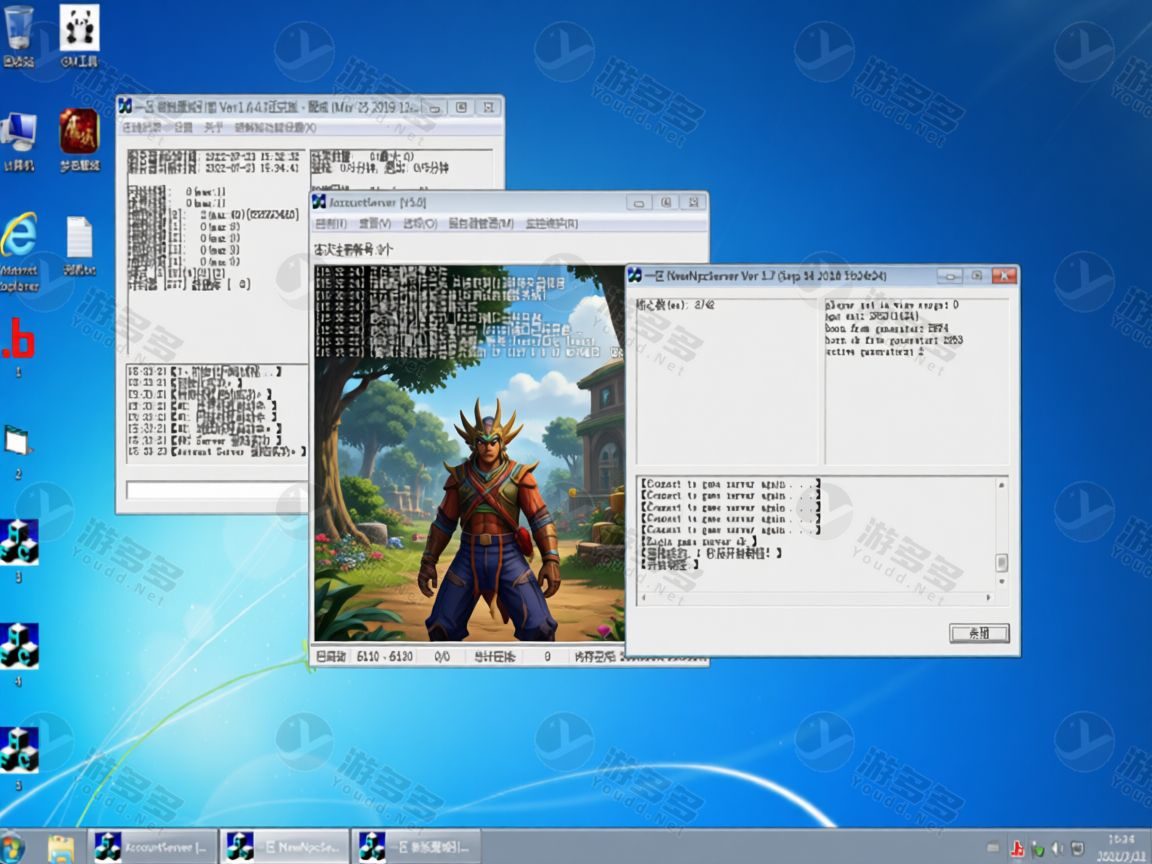
Task: Click the red tray icon in system tray
Action: click(x=1018, y=849)
